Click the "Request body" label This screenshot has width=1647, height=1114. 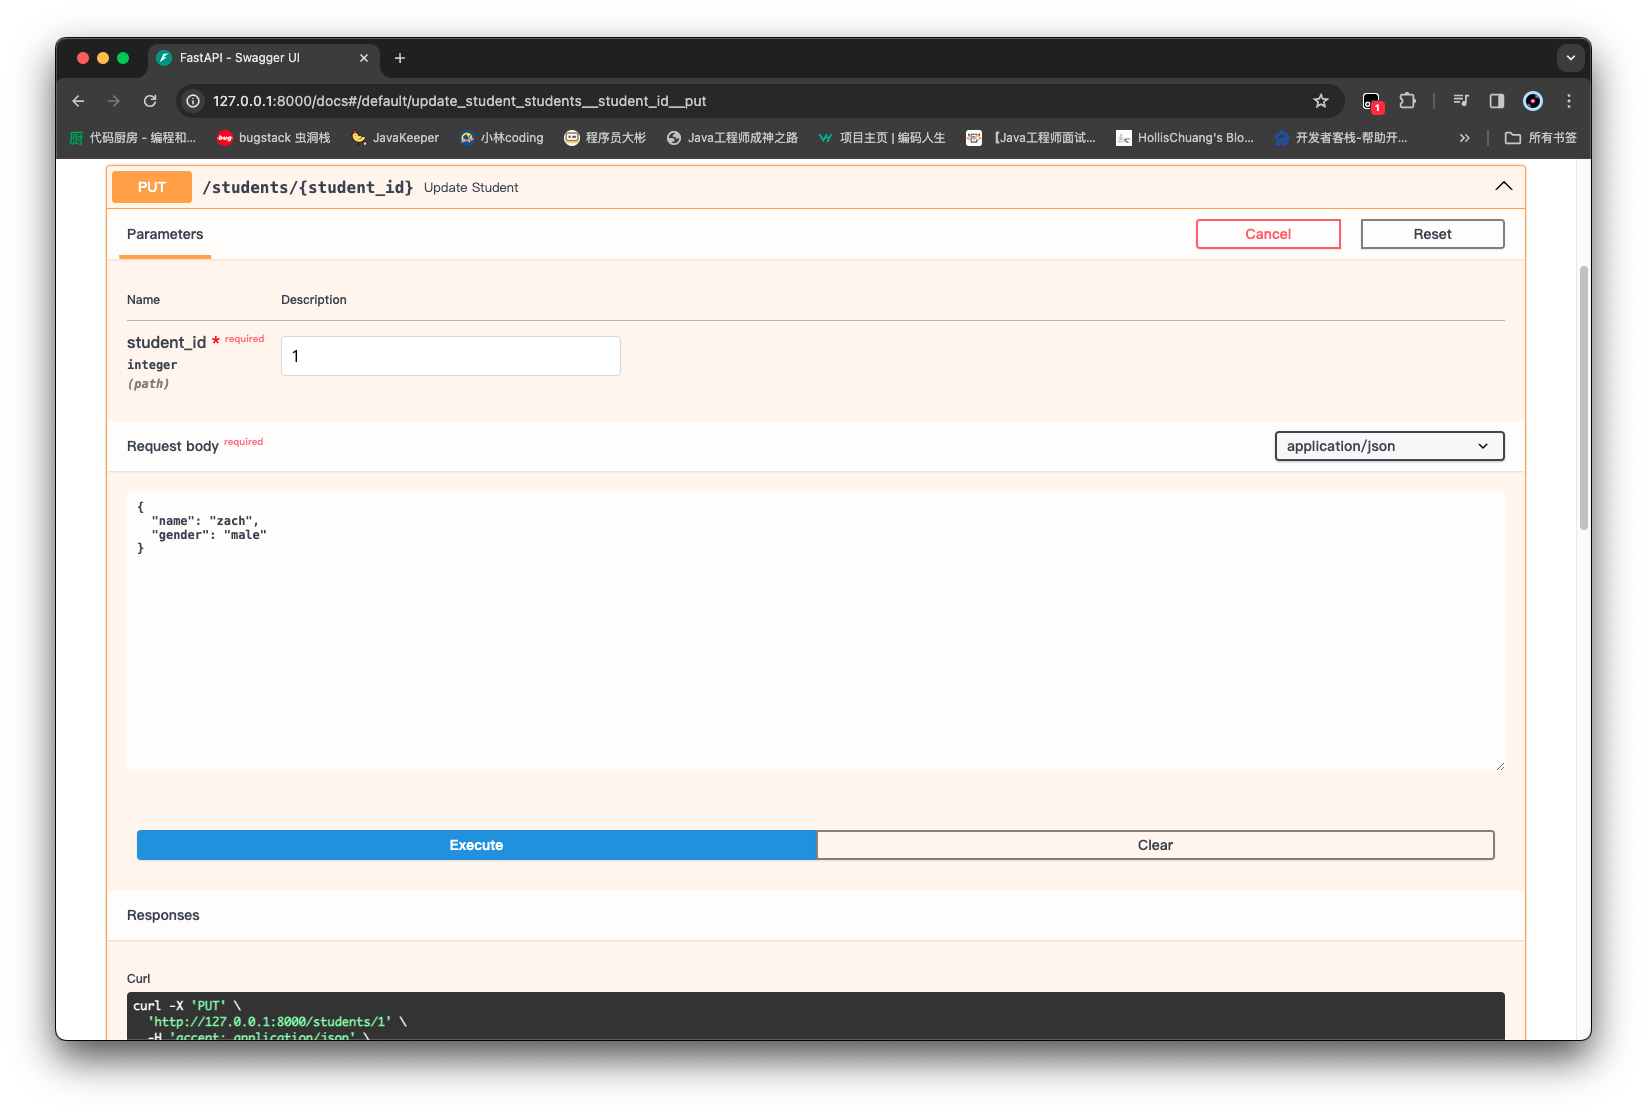pyautogui.click(x=173, y=446)
